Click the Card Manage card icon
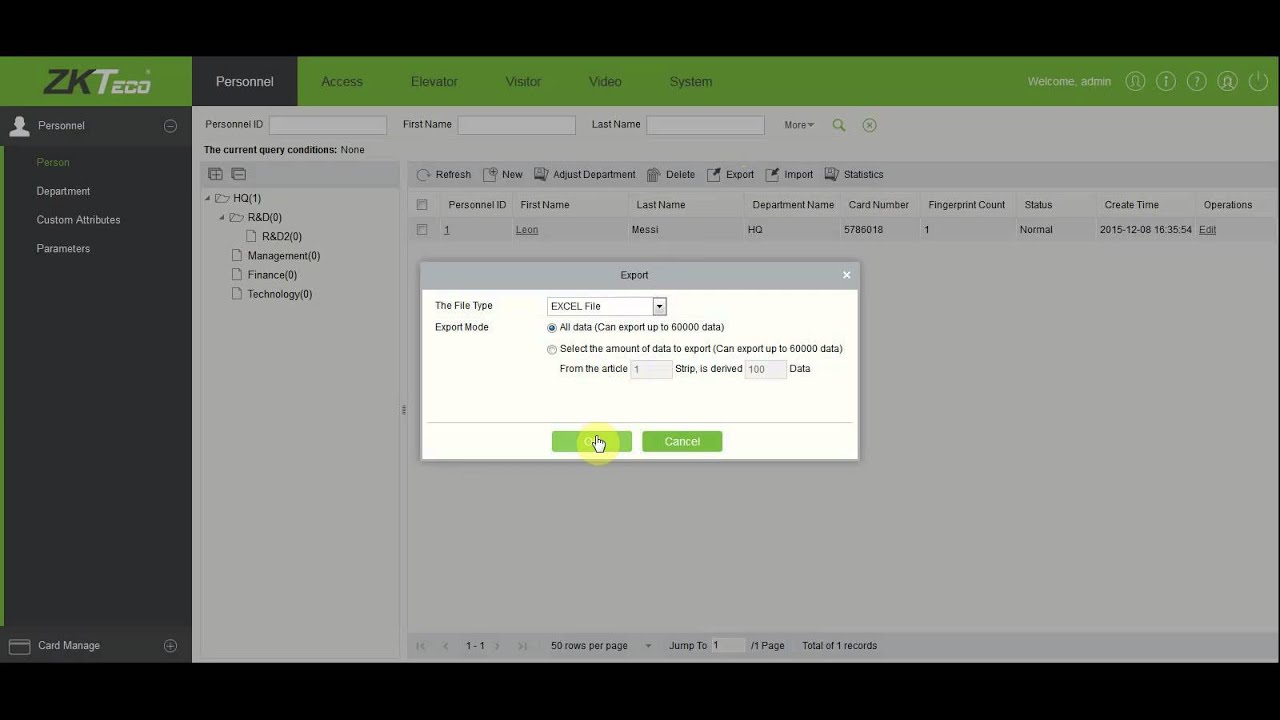 click(19, 646)
